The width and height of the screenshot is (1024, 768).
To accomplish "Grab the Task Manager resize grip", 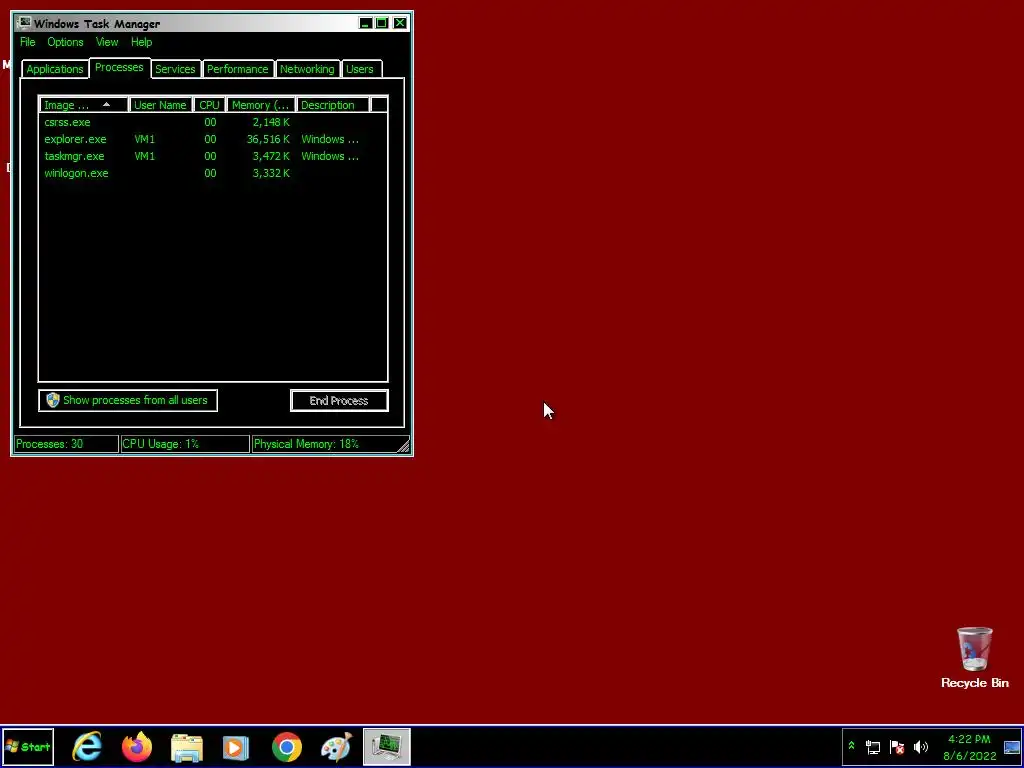I will pos(404,447).
